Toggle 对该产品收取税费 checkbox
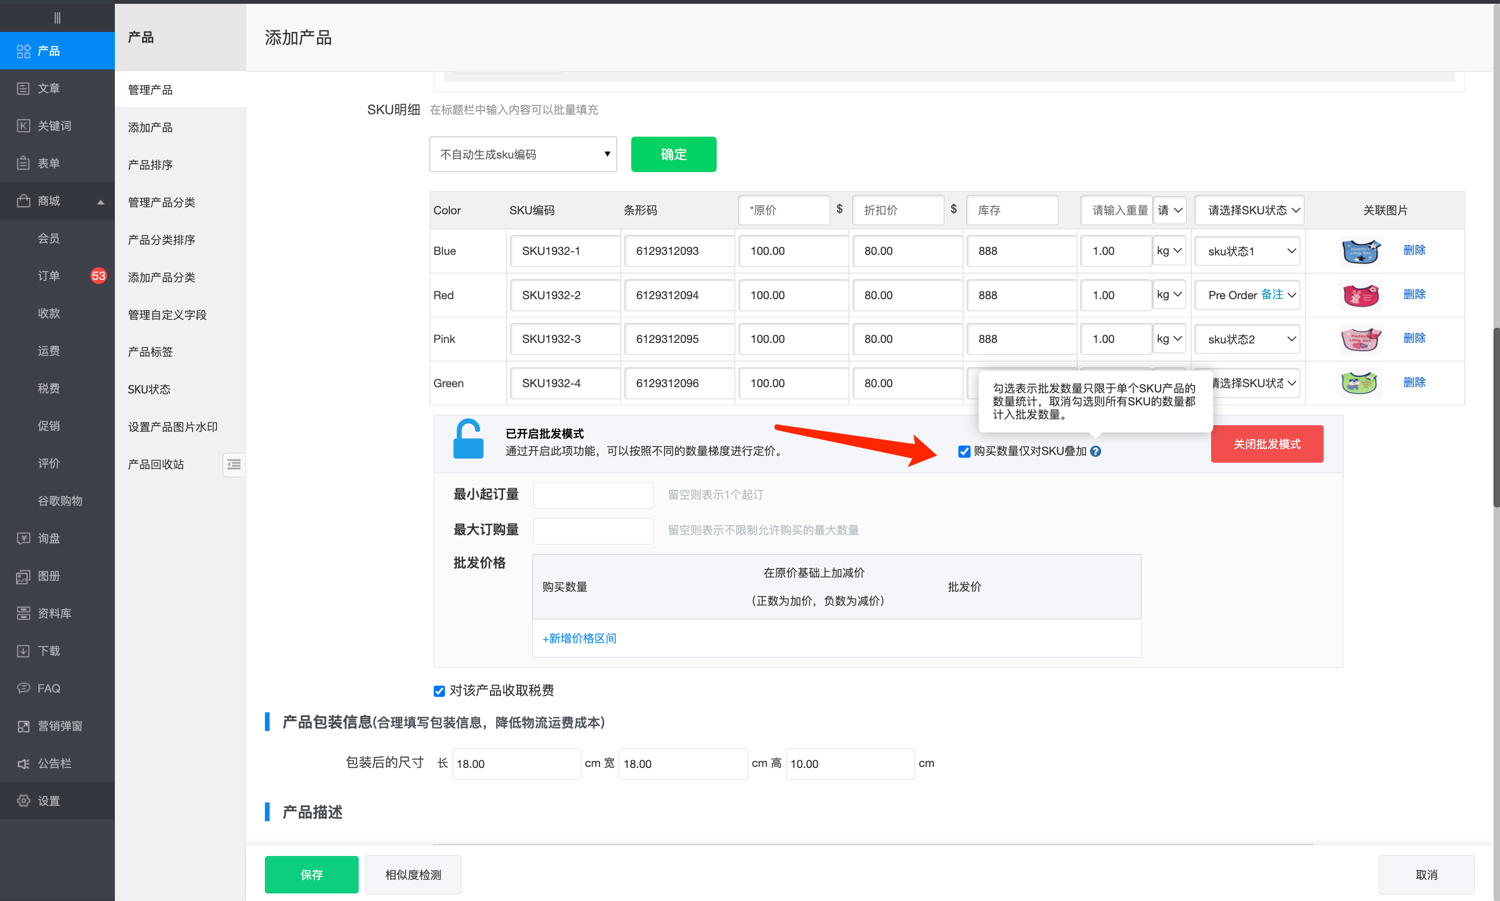This screenshot has width=1500, height=901. [439, 691]
